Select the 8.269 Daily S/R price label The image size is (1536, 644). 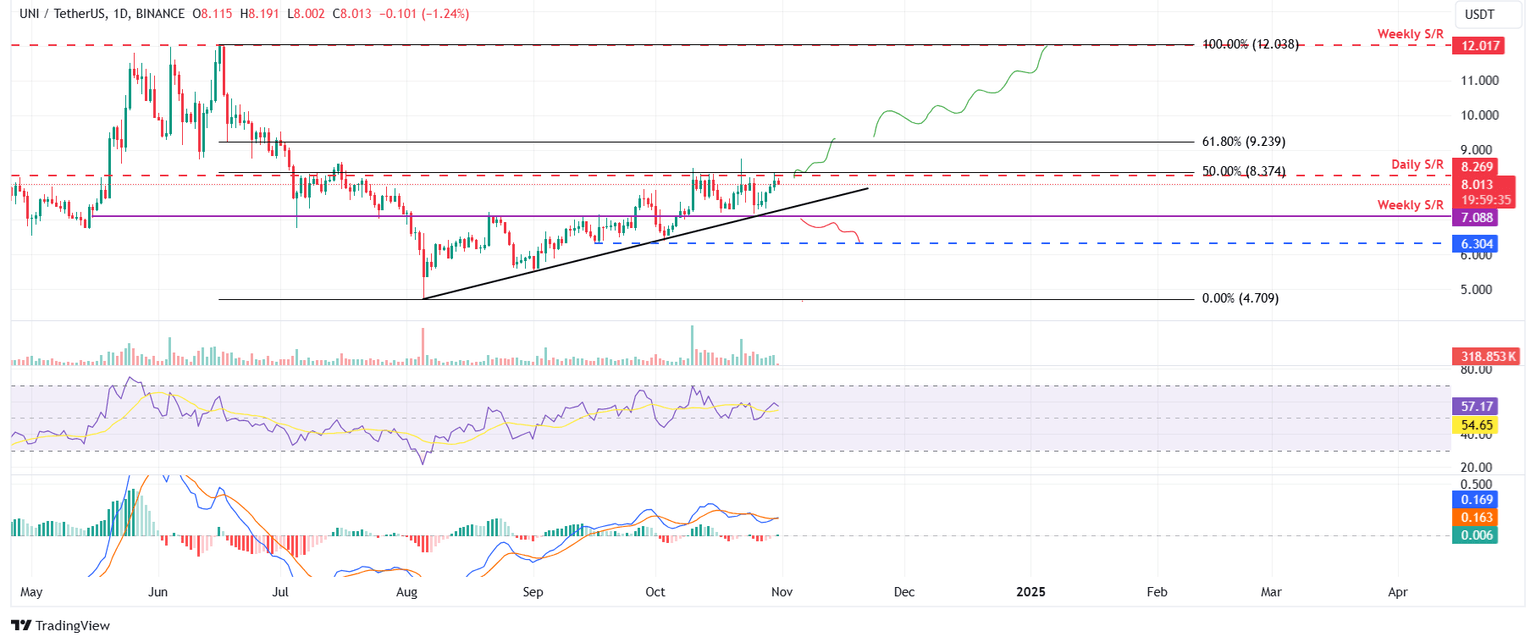1477,167
